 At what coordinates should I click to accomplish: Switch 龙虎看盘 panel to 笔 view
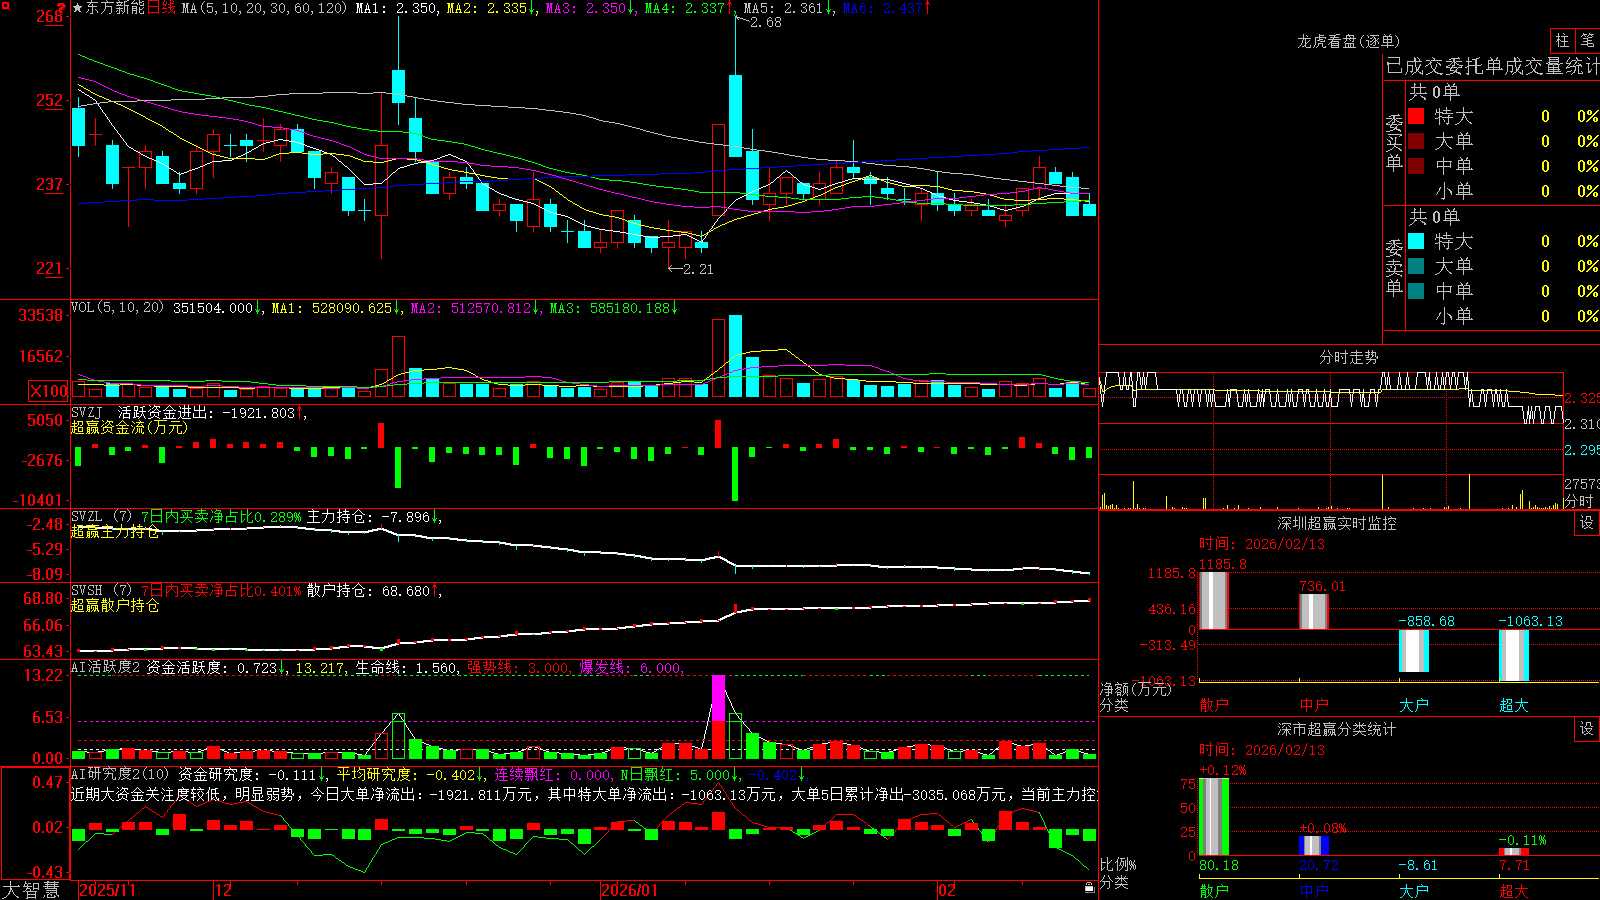pyautogui.click(x=1587, y=40)
